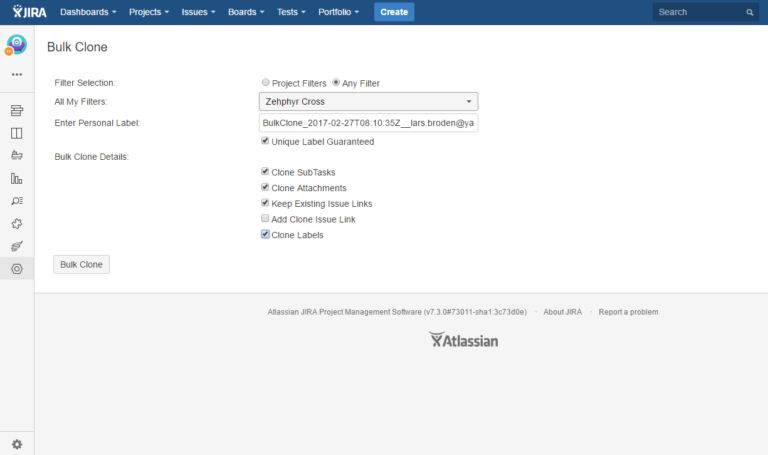This screenshot has height=455, width=768.
Task: Open the All My Filters dropdown
Action: pos(368,101)
